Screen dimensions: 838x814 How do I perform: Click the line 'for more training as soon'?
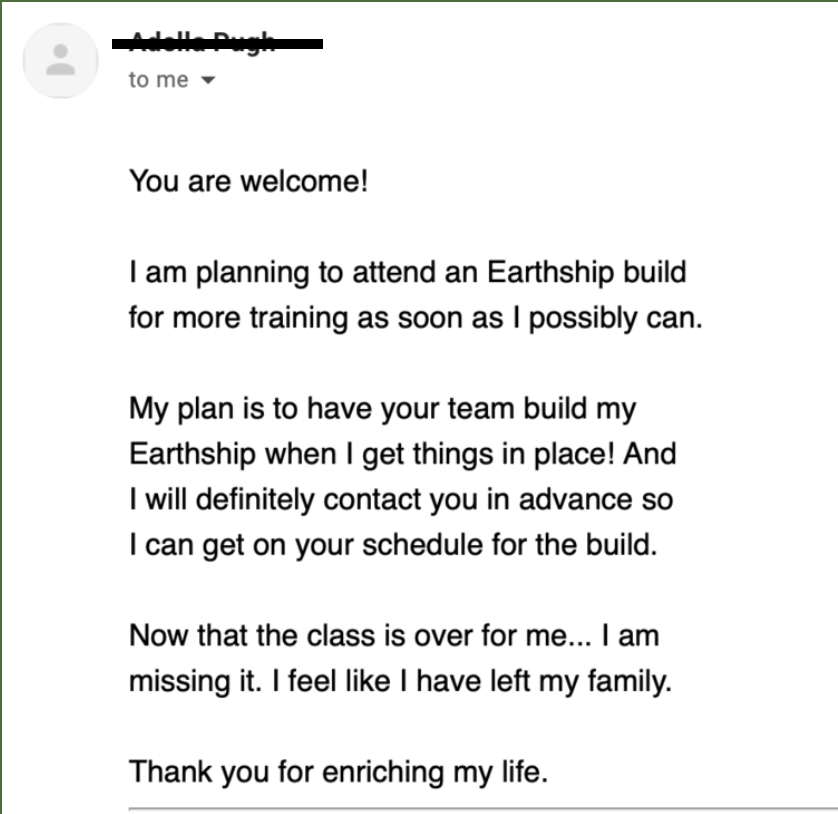[x=416, y=318]
